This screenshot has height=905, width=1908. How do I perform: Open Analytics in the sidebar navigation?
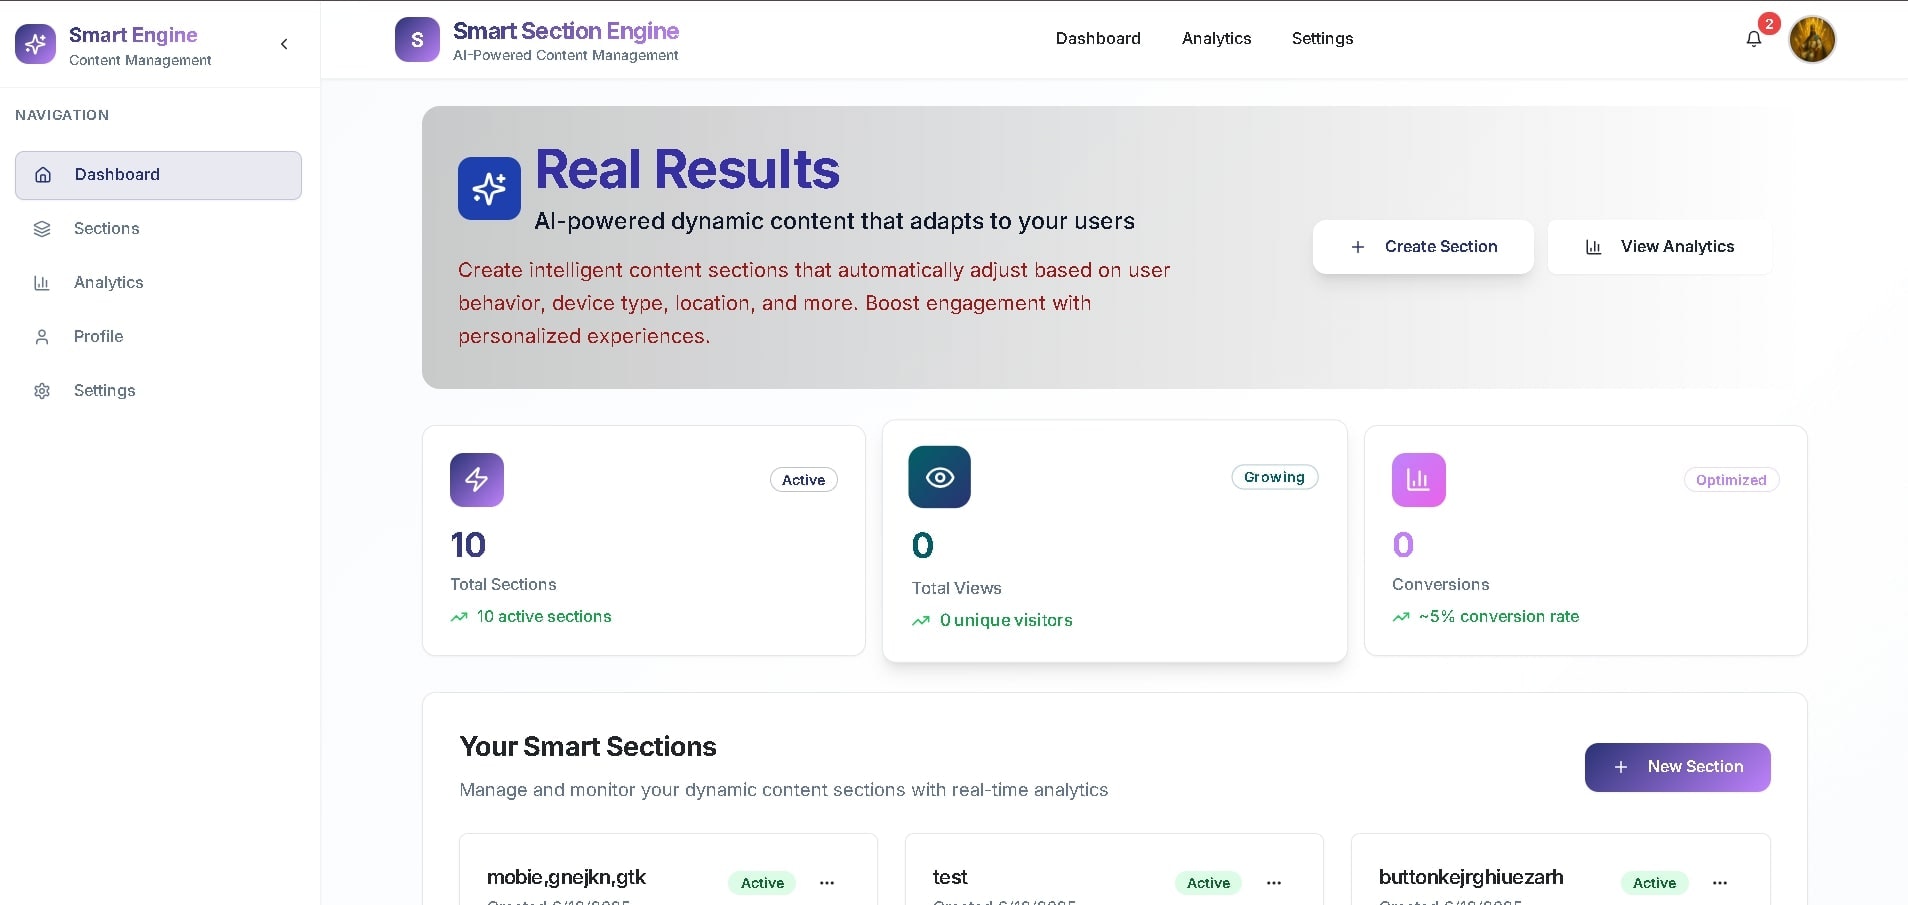[x=158, y=283]
